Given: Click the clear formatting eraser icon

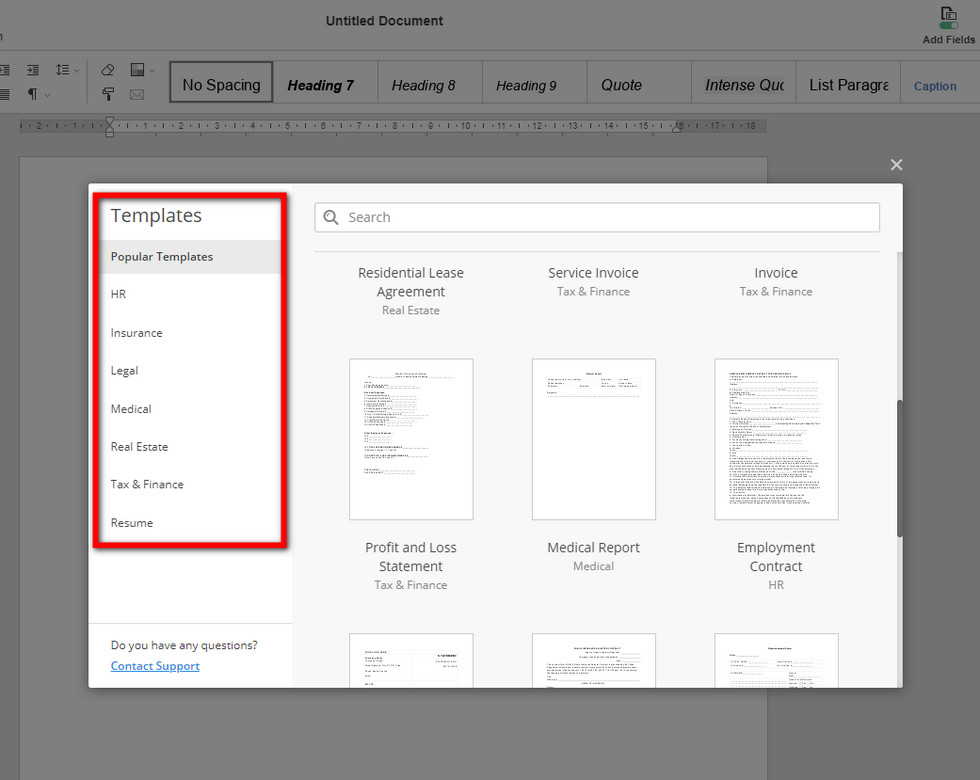Looking at the screenshot, I should (x=108, y=70).
